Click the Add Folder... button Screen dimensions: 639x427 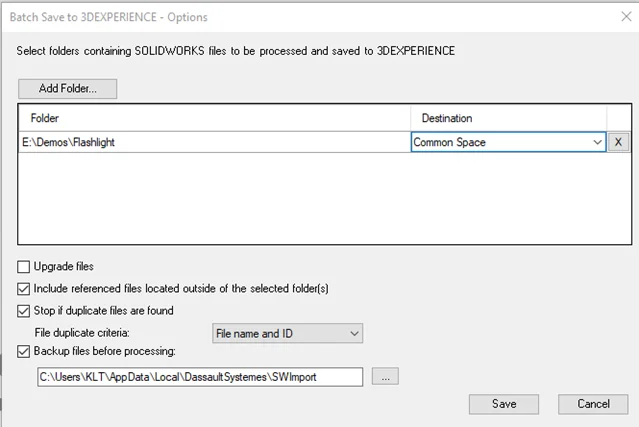click(x=67, y=89)
